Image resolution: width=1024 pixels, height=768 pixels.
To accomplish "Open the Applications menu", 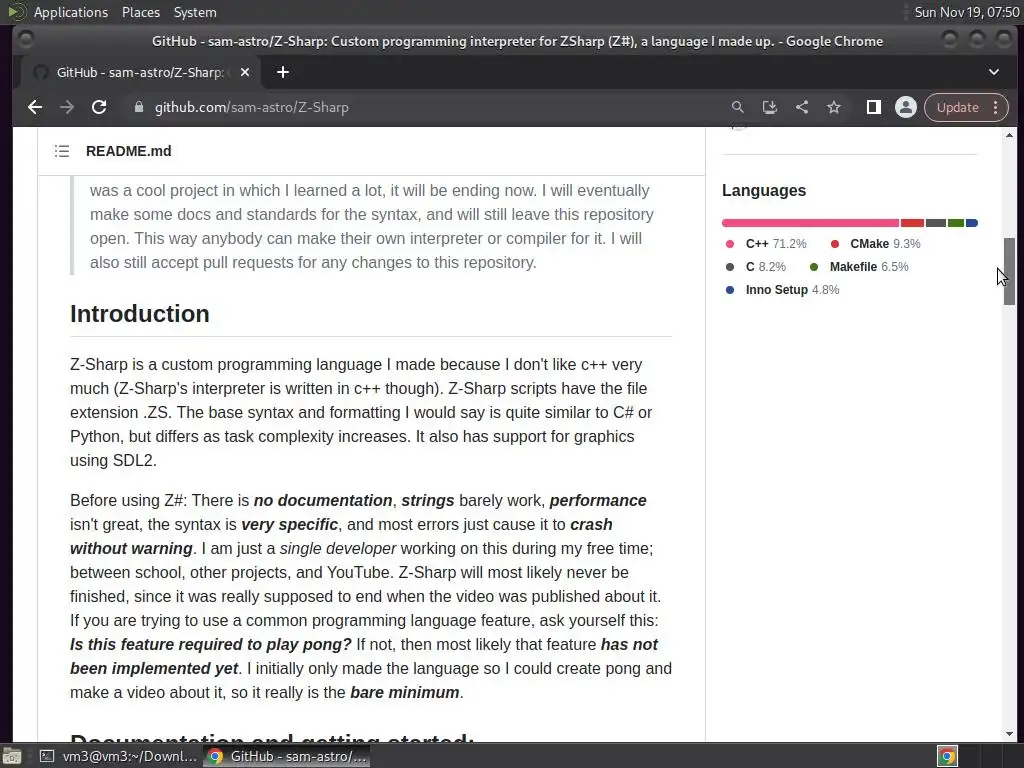I will point(71,12).
